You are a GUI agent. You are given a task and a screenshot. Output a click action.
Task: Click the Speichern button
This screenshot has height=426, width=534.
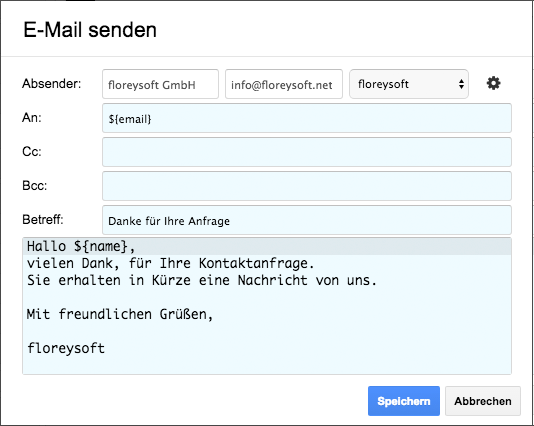tap(404, 401)
